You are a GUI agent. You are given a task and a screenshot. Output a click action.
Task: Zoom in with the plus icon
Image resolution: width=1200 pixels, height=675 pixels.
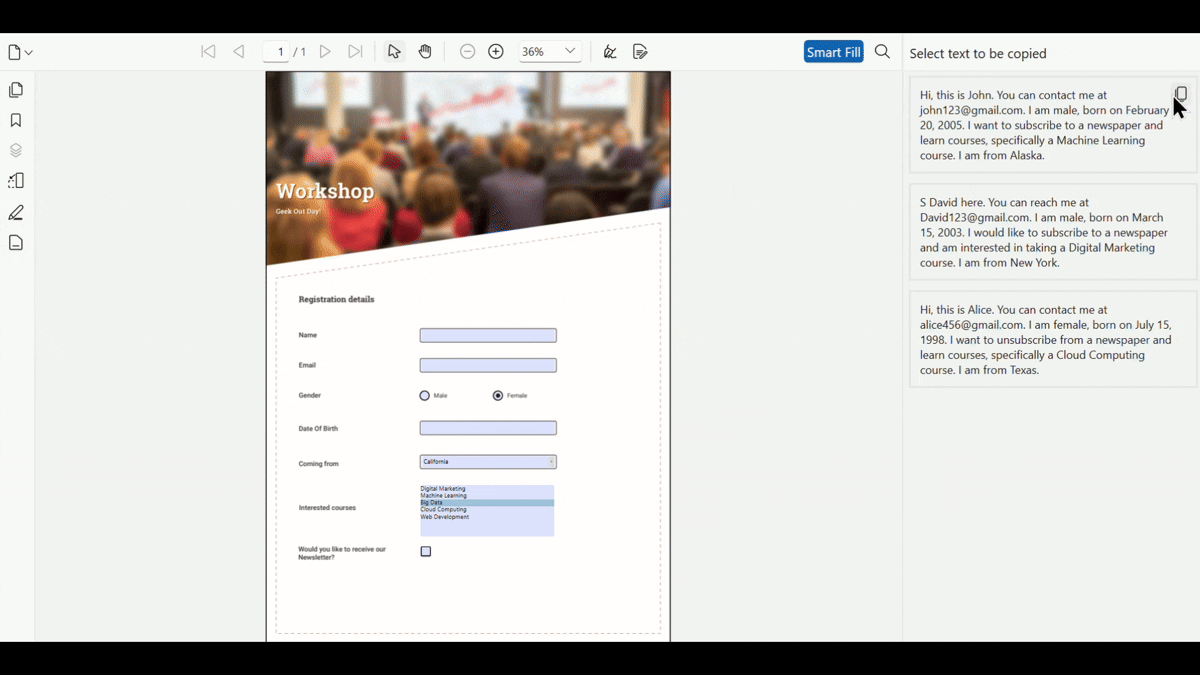496,52
